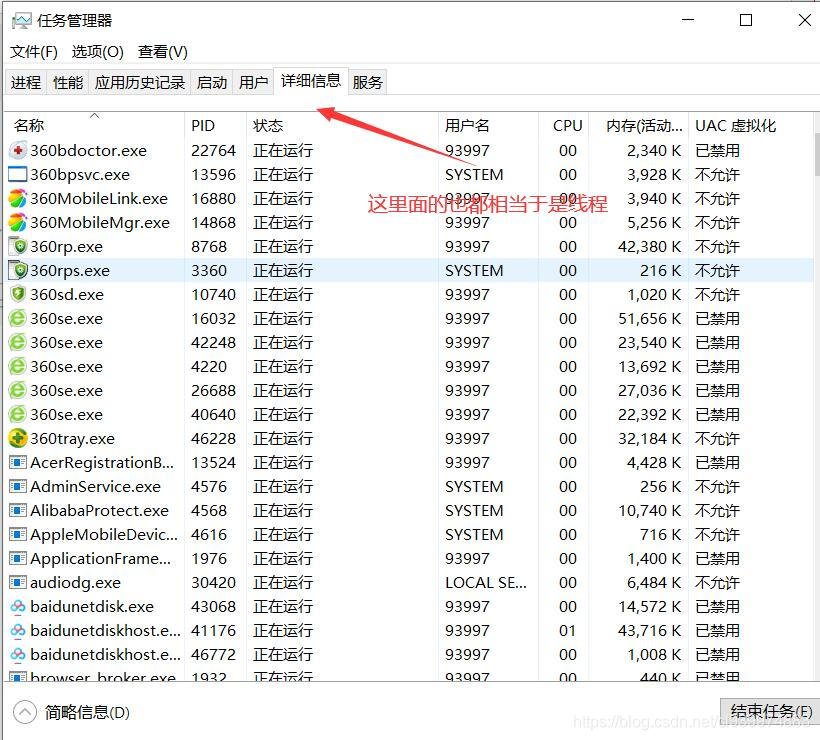Switch to the 启动 tab
820x740 pixels.
pyautogui.click(x=212, y=83)
